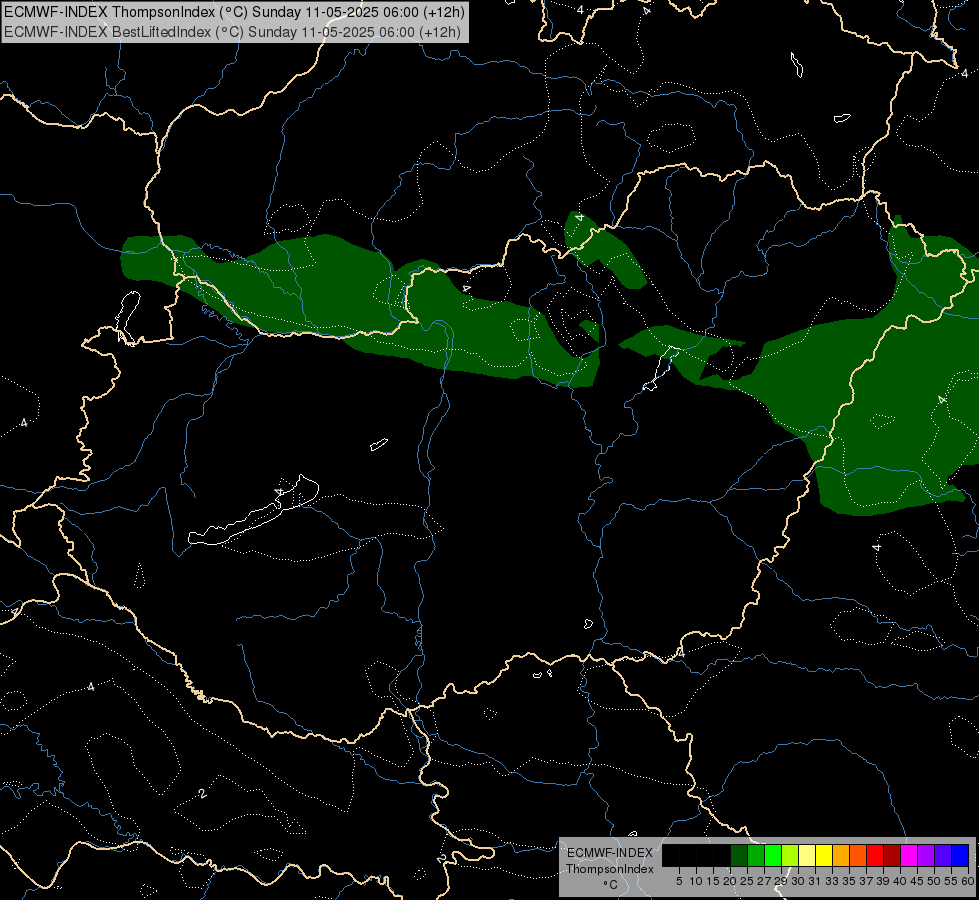Click the legend scale value 20
This screenshot has height=900, width=979.
[x=730, y=881]
